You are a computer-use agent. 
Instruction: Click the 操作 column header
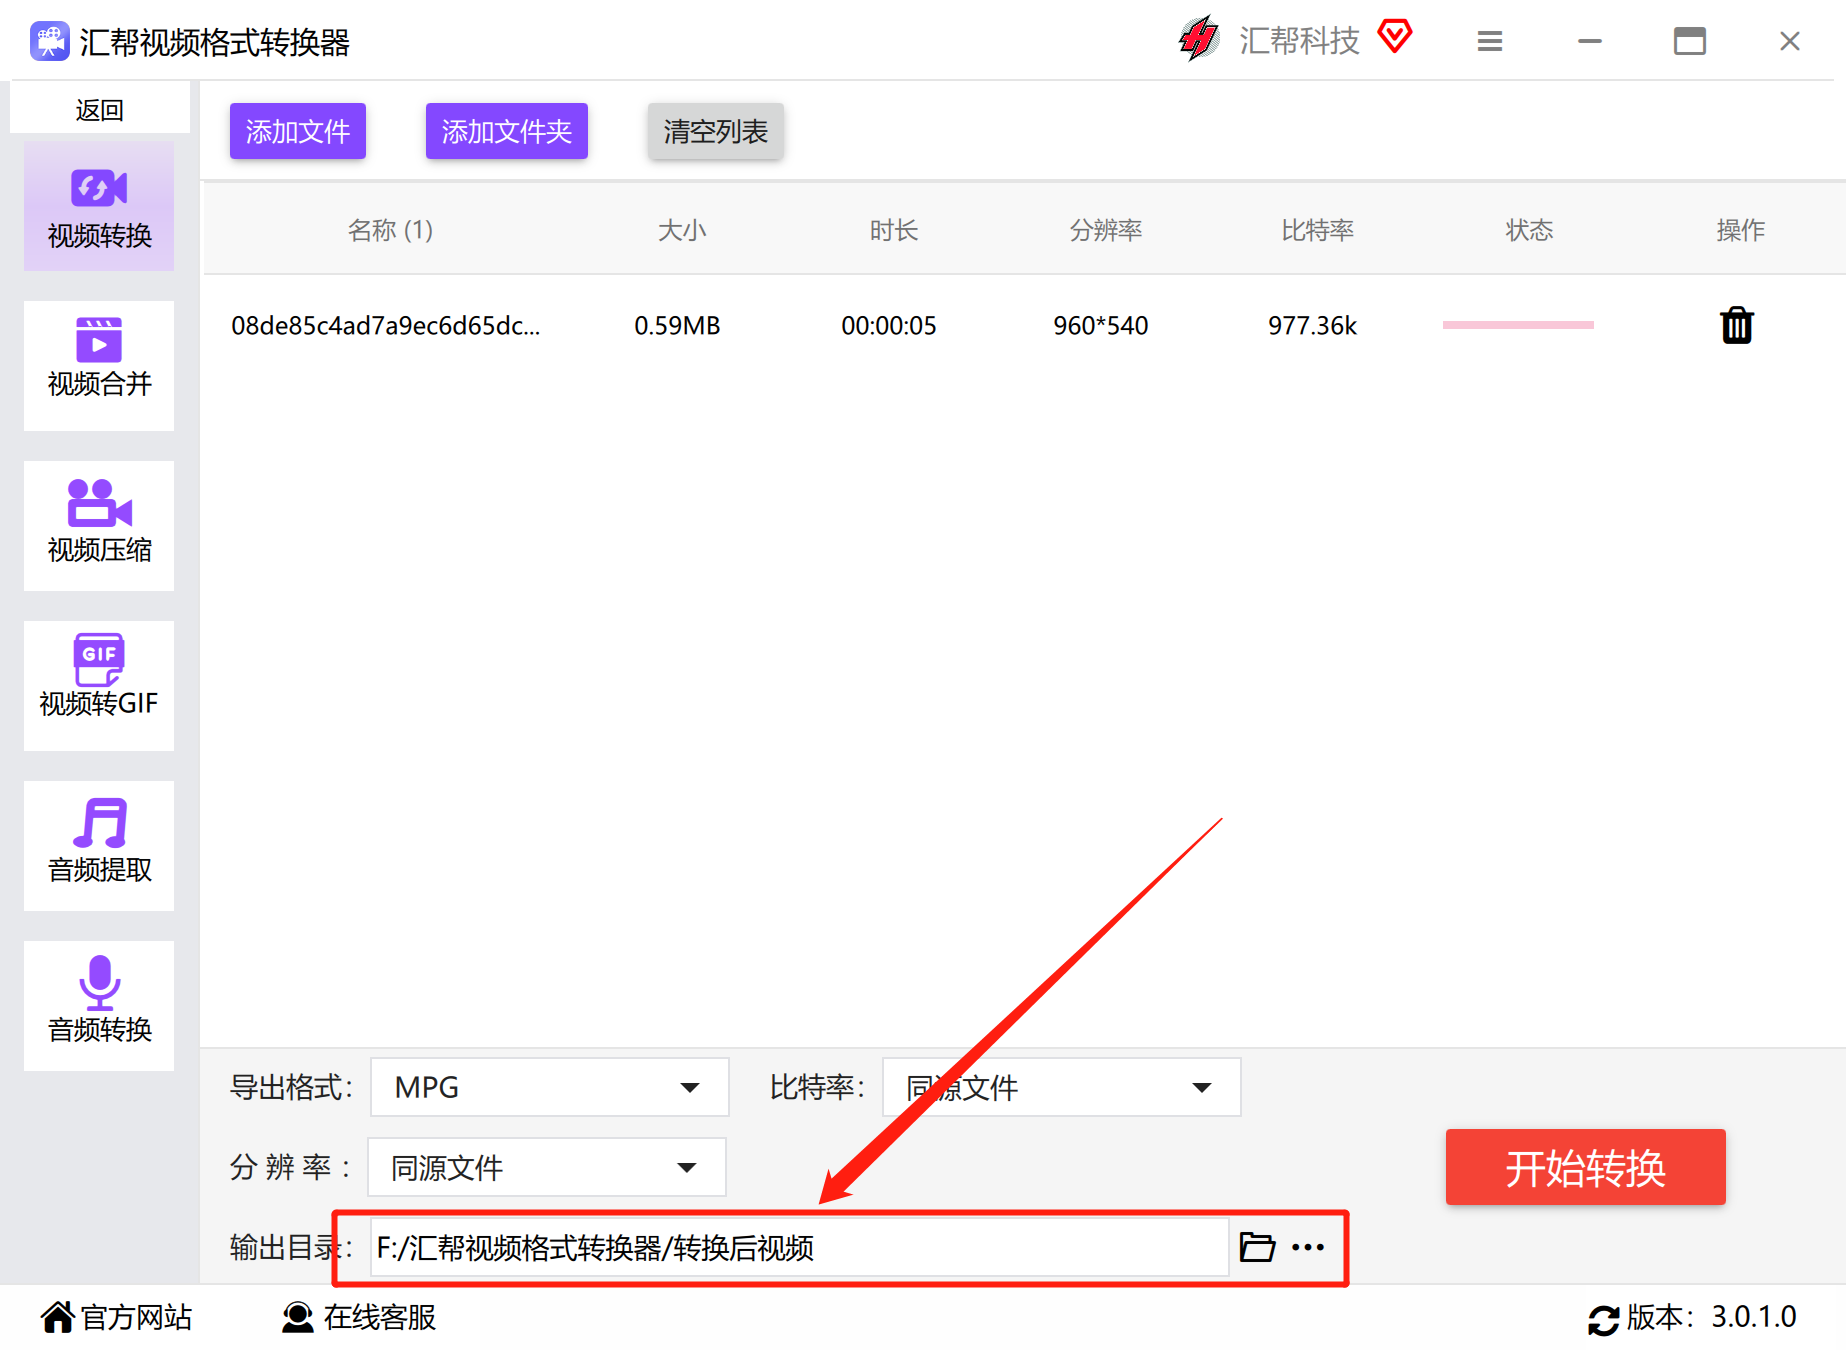point(1741,230)
